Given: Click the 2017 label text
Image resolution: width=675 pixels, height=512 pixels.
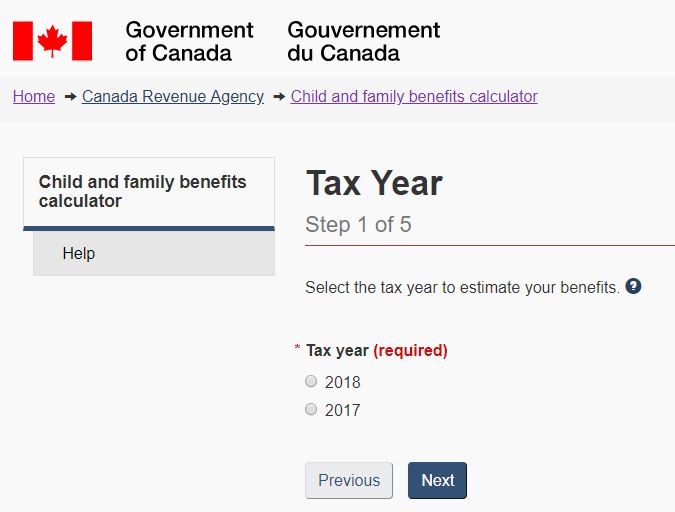Looking at the screenshot, I should tap(343, 410).
